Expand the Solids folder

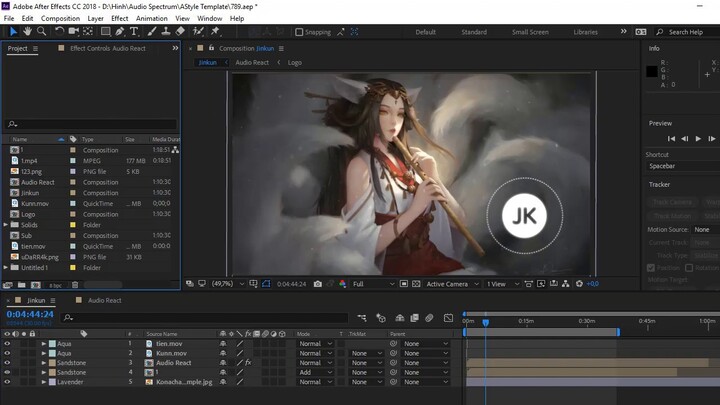pos(6,225)
